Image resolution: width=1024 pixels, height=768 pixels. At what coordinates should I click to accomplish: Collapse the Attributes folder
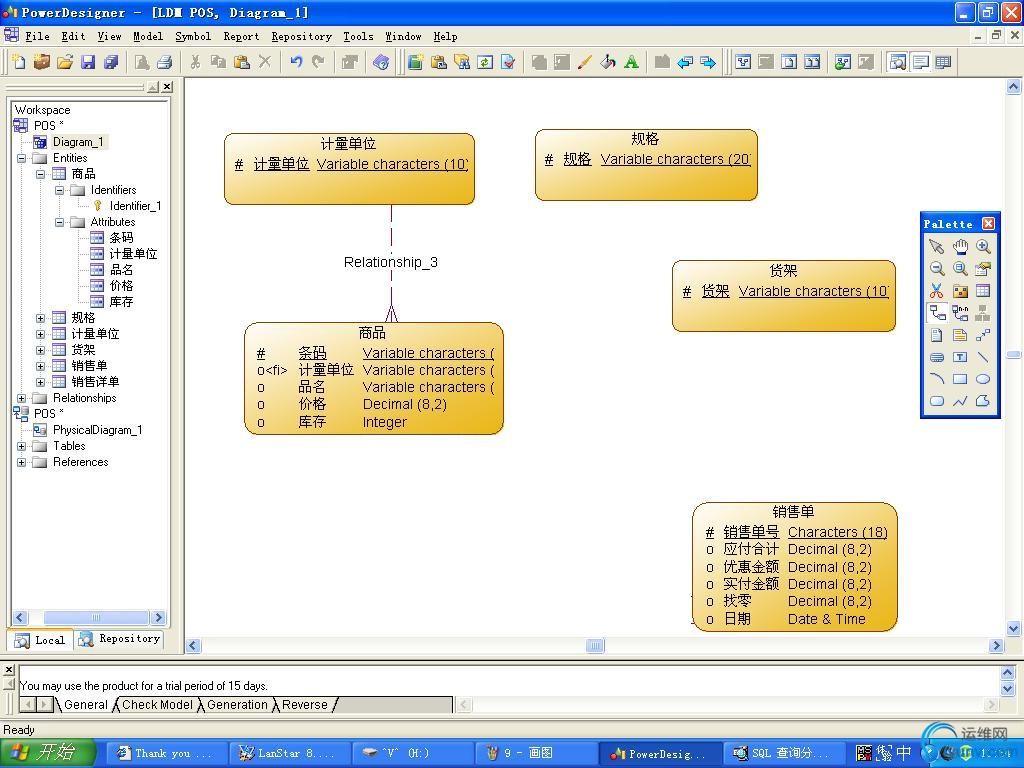tap(59, 222)
